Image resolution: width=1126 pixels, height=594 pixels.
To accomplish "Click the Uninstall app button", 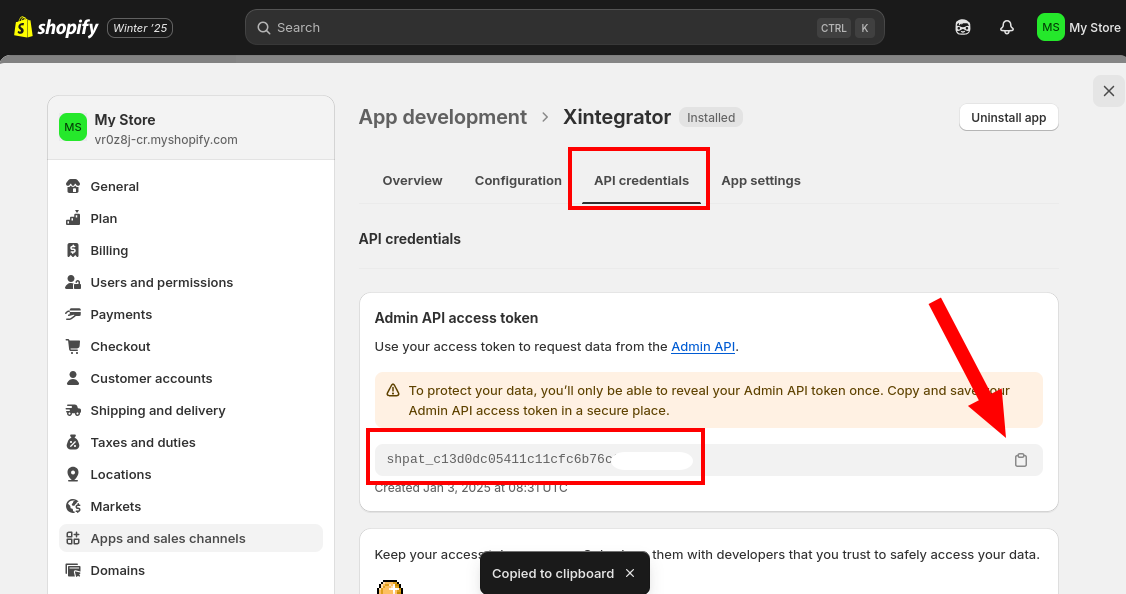I will tap(1008, 117).
